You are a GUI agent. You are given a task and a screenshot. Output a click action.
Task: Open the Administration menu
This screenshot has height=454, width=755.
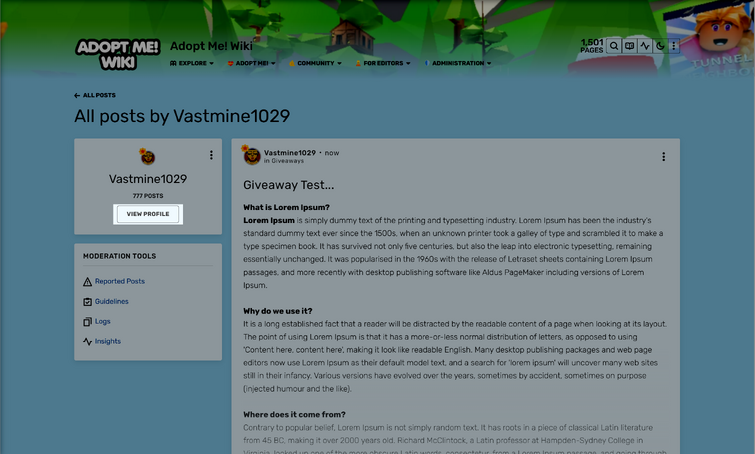[458, 63]
